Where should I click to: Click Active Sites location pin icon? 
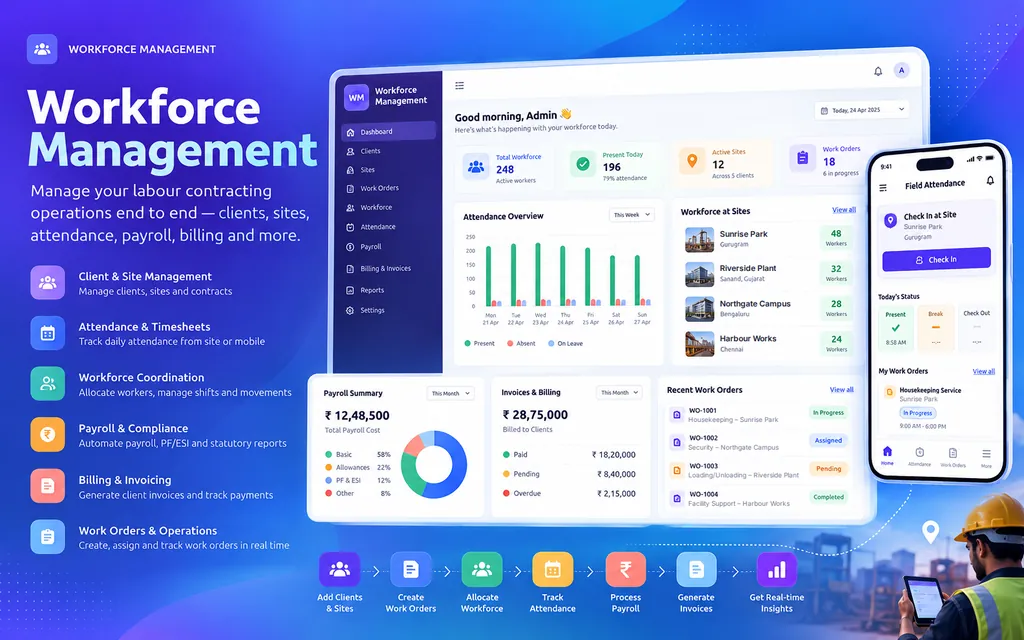click(692, 161)
